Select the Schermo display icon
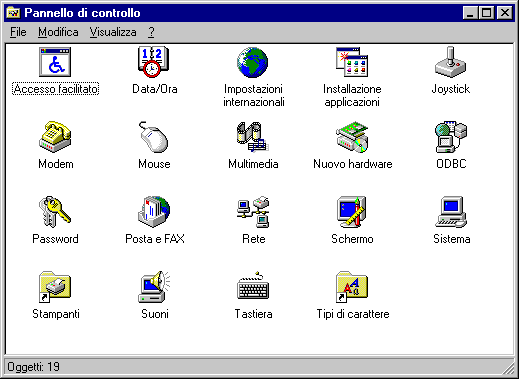 click(352, 212)
